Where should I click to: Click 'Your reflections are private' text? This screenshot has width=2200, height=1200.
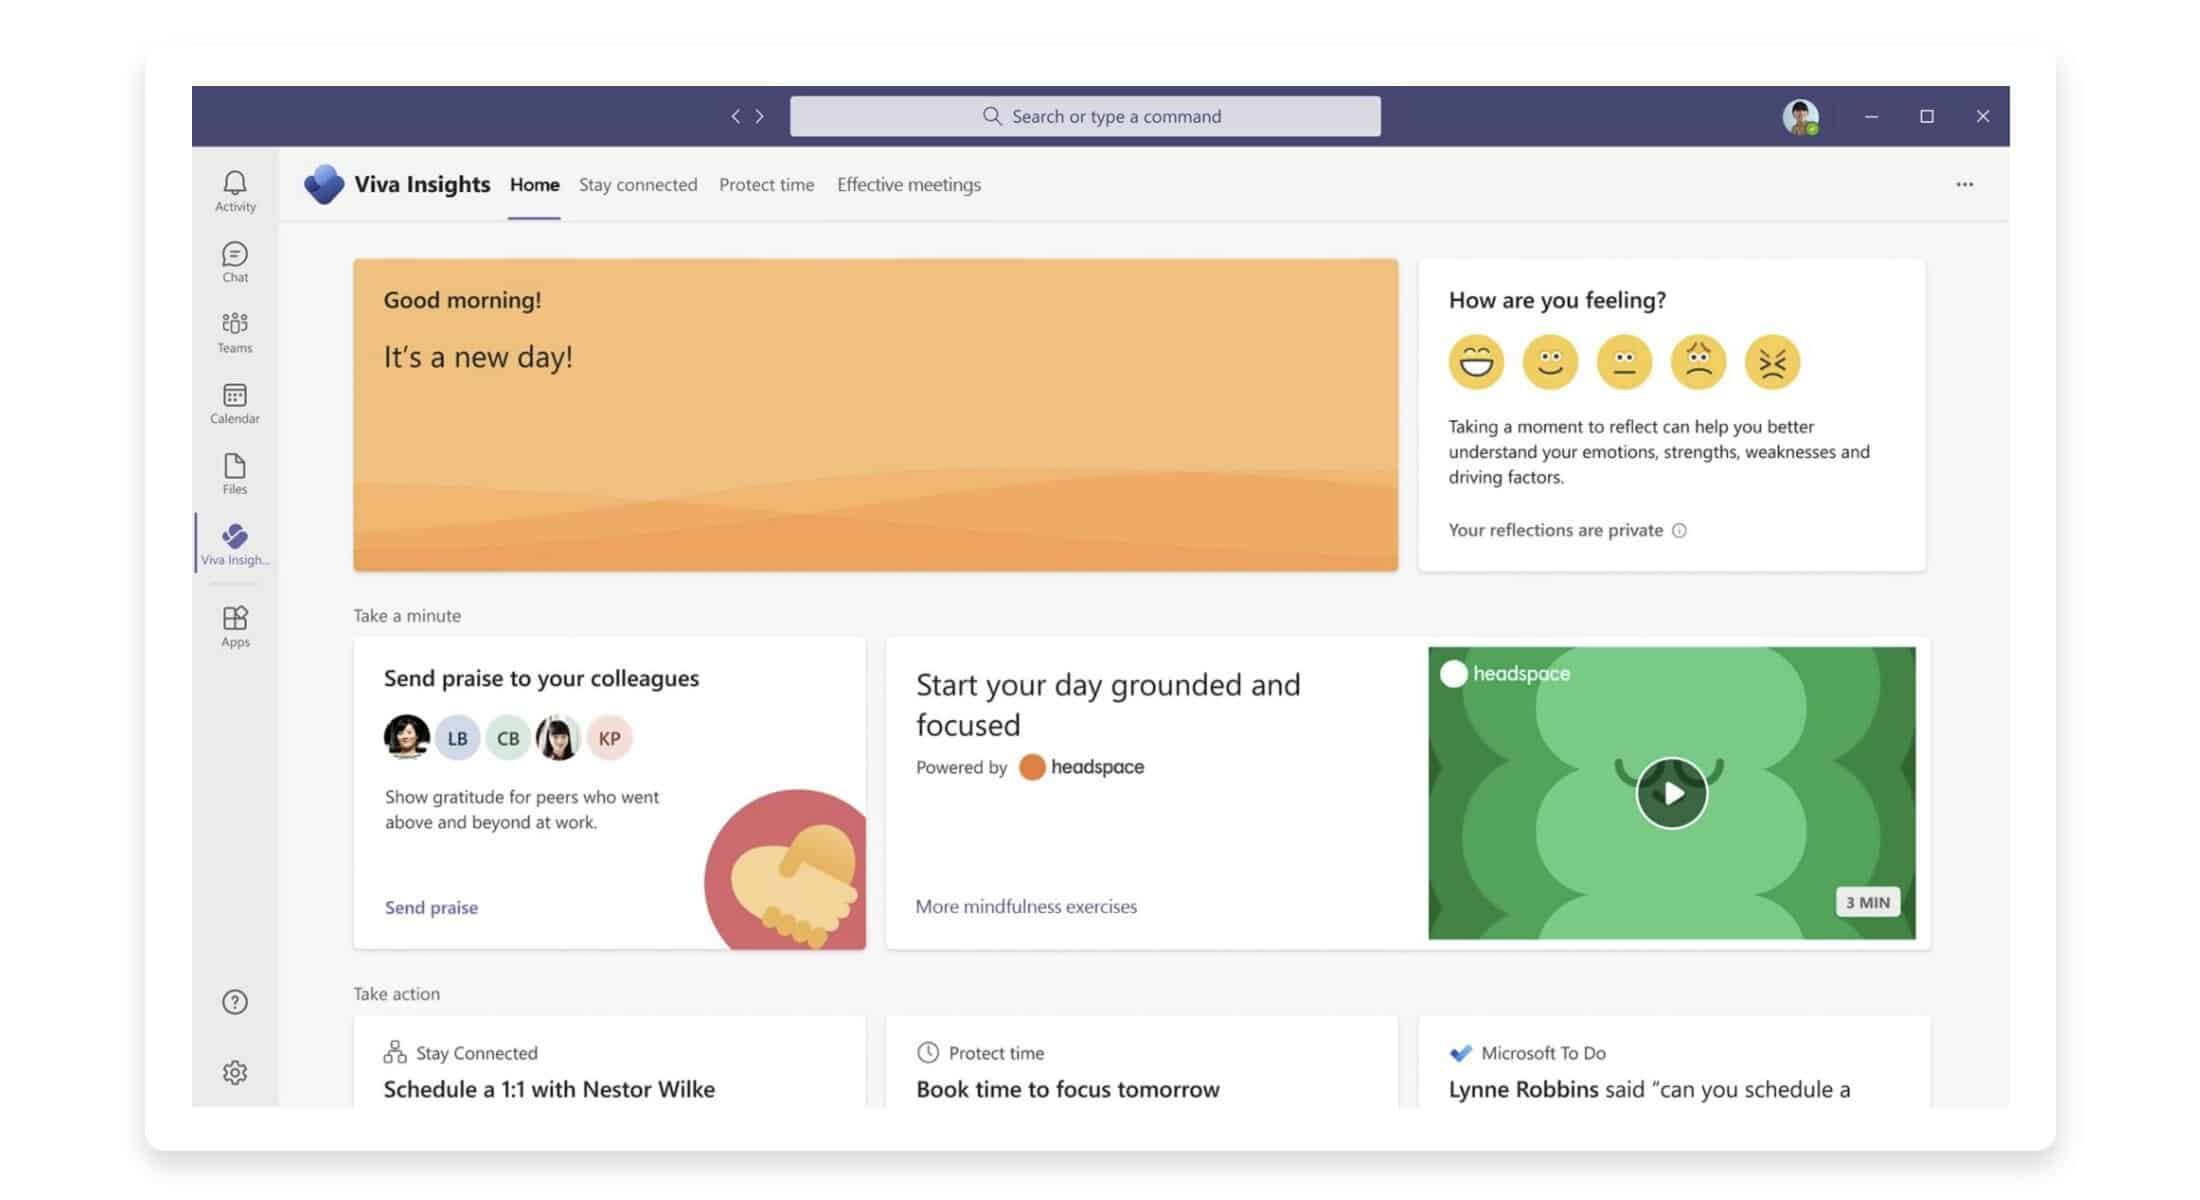(1555, 530)
